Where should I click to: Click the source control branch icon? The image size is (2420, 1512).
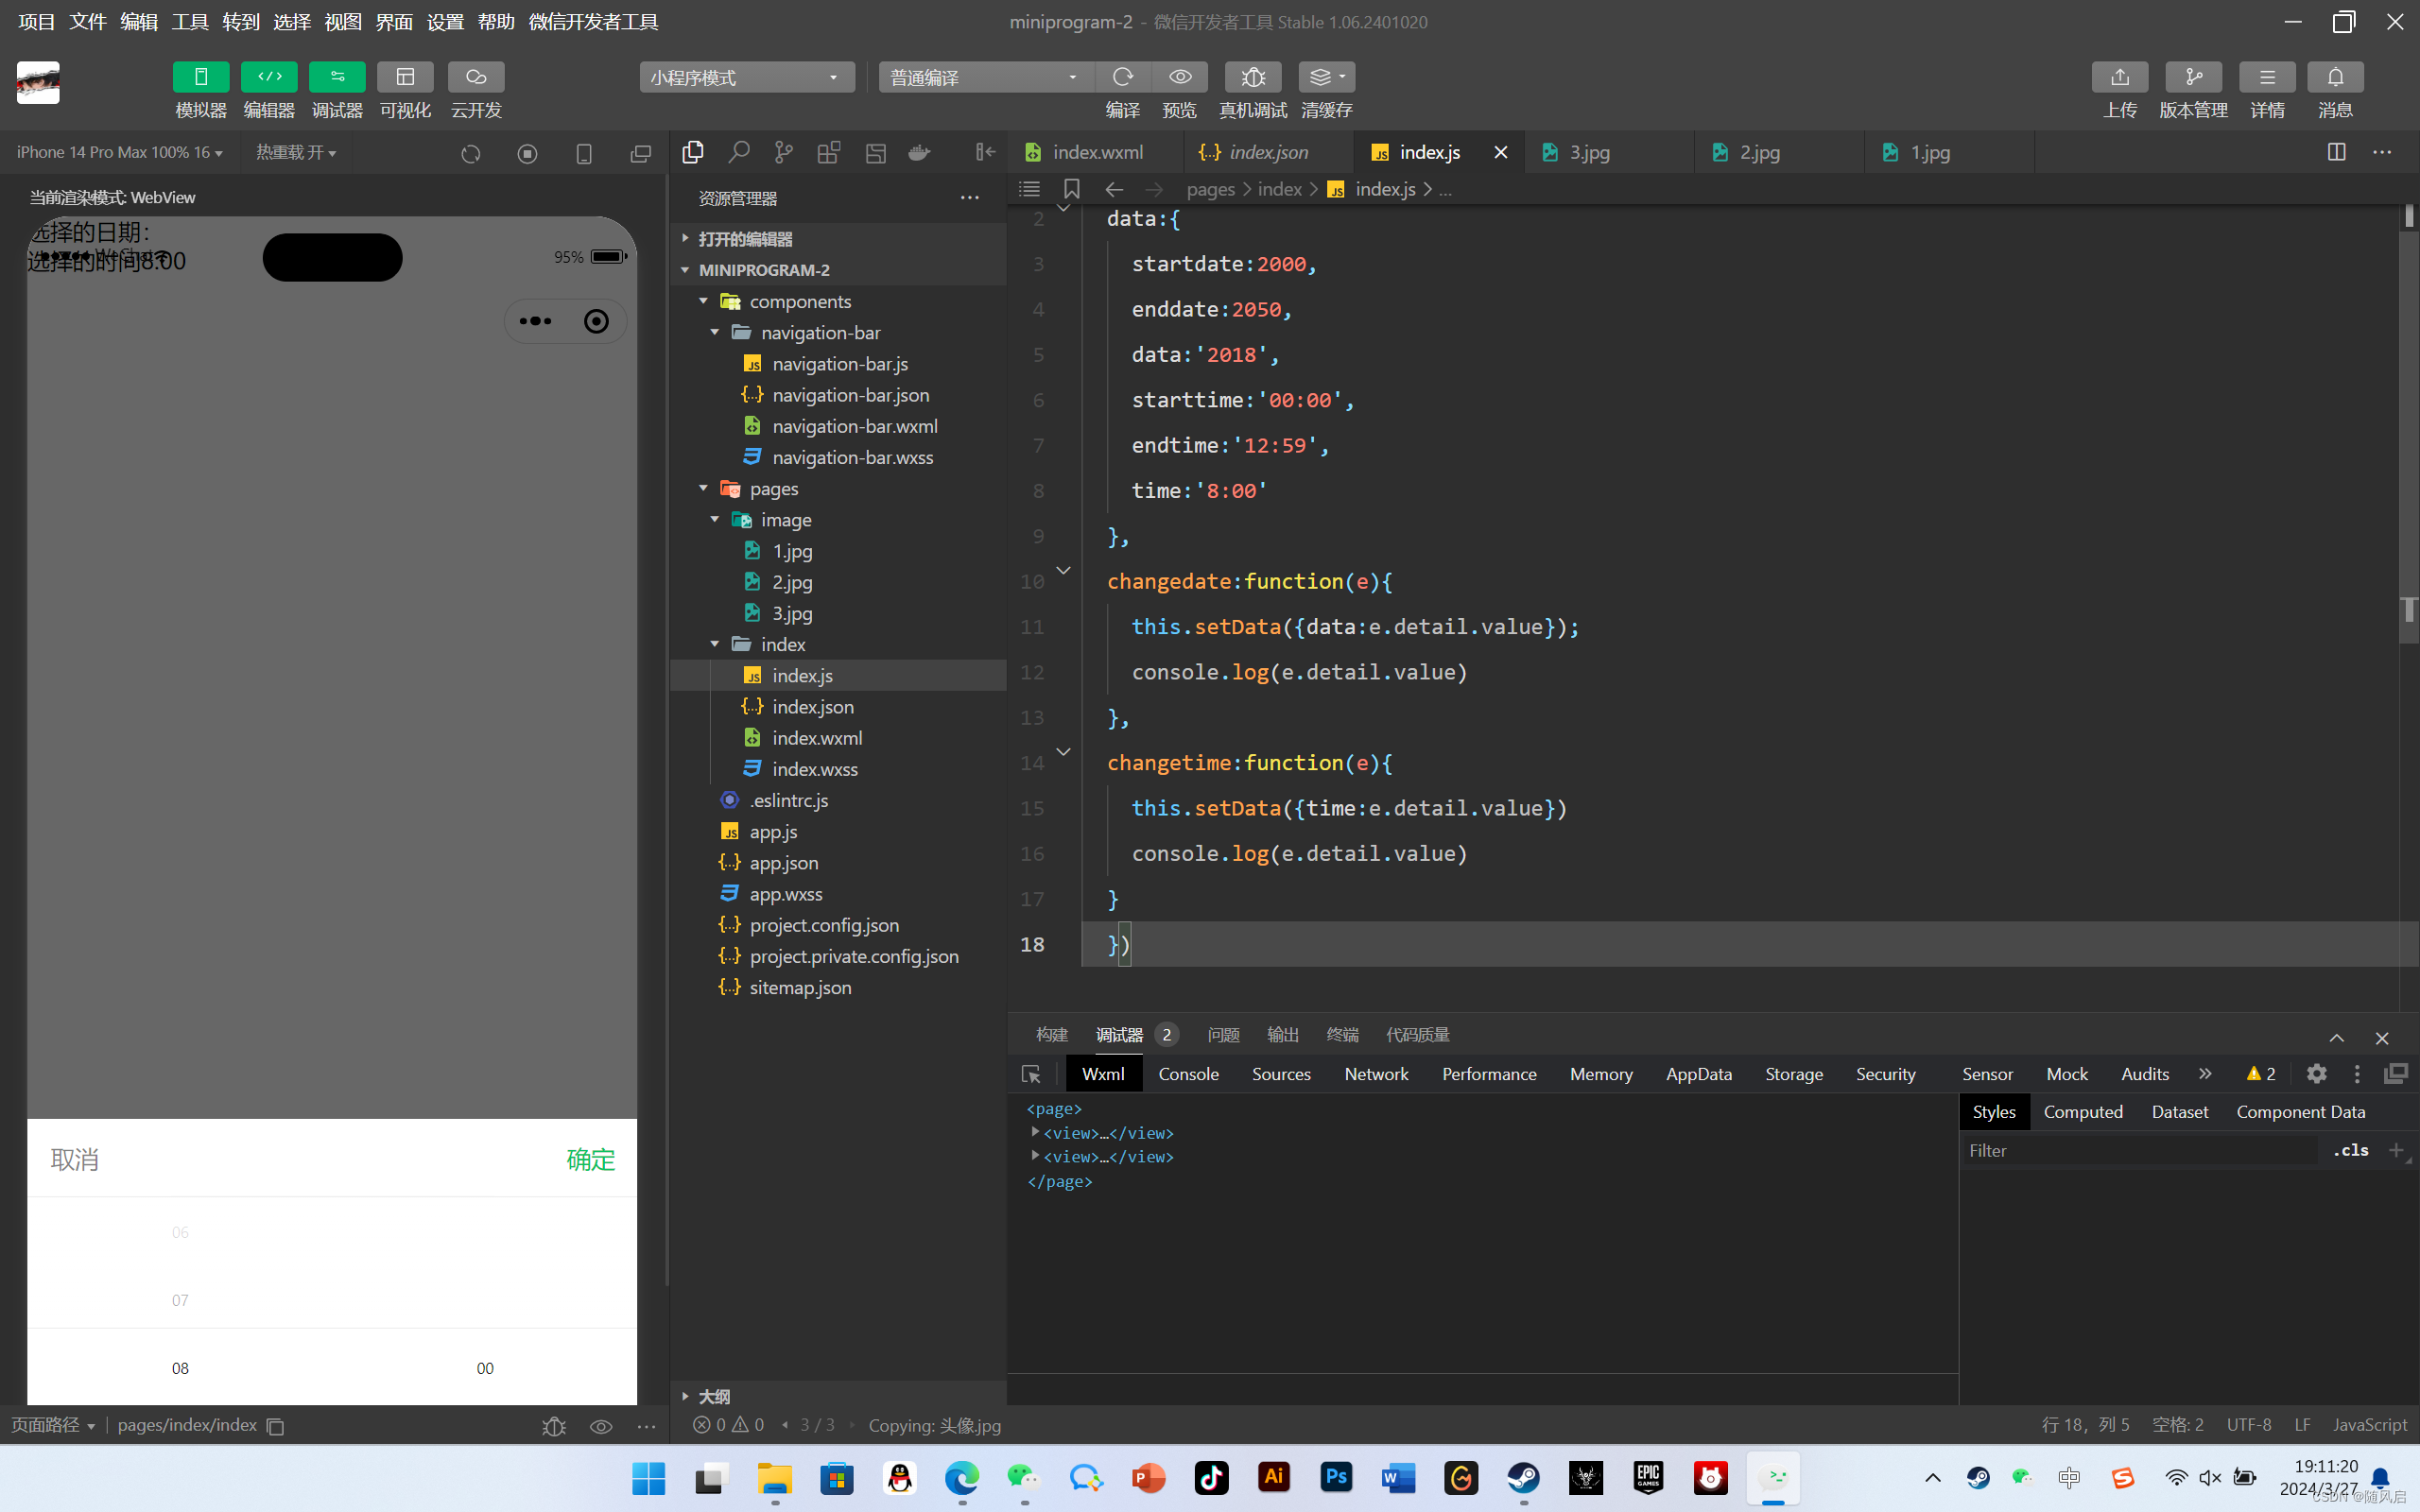click(784, 152)
